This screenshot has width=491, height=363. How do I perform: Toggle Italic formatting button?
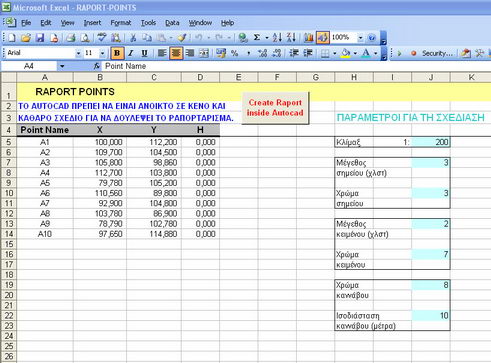click(x=131, y=53)
